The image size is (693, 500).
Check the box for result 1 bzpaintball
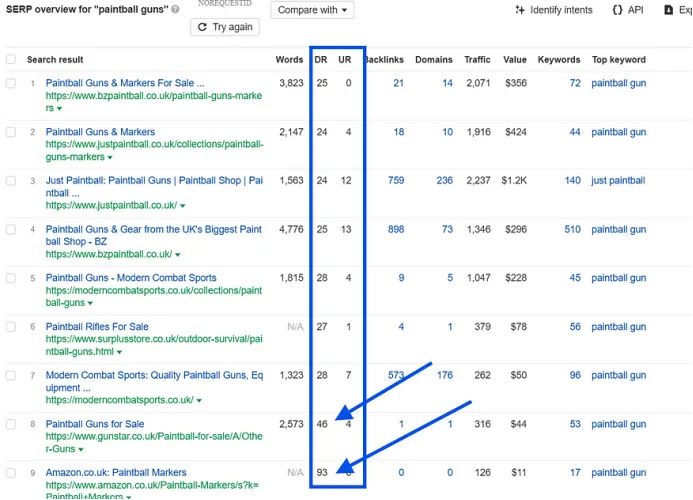pyautogui.click(x=11, y=83)
